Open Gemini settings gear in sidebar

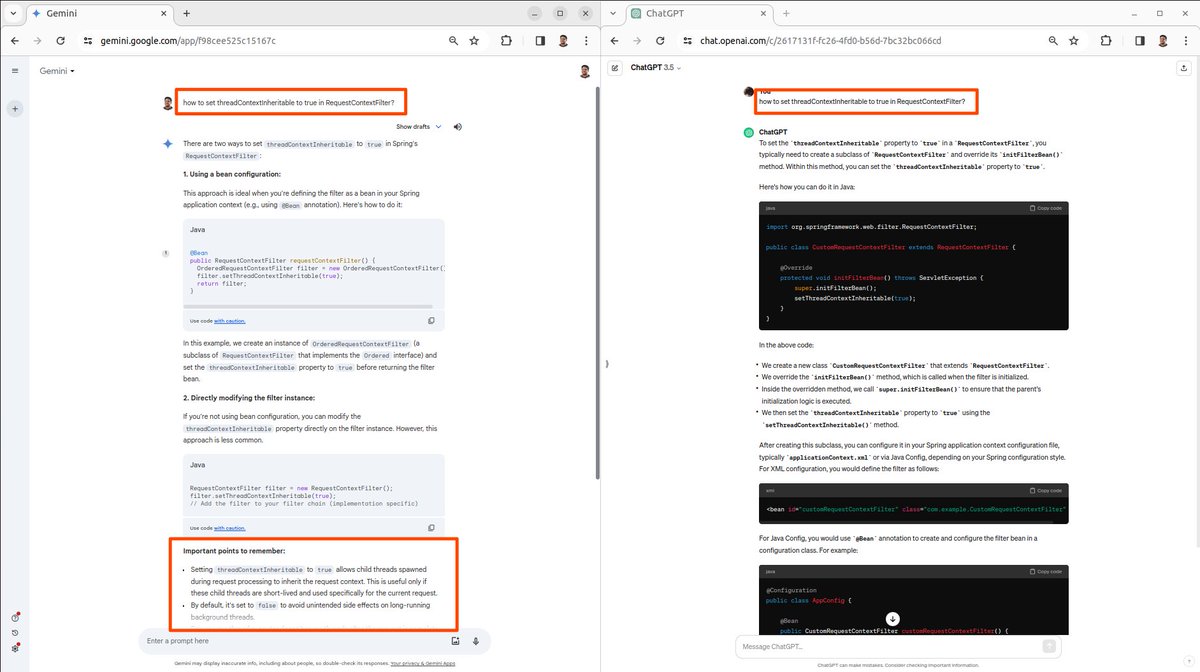point(15,647)
